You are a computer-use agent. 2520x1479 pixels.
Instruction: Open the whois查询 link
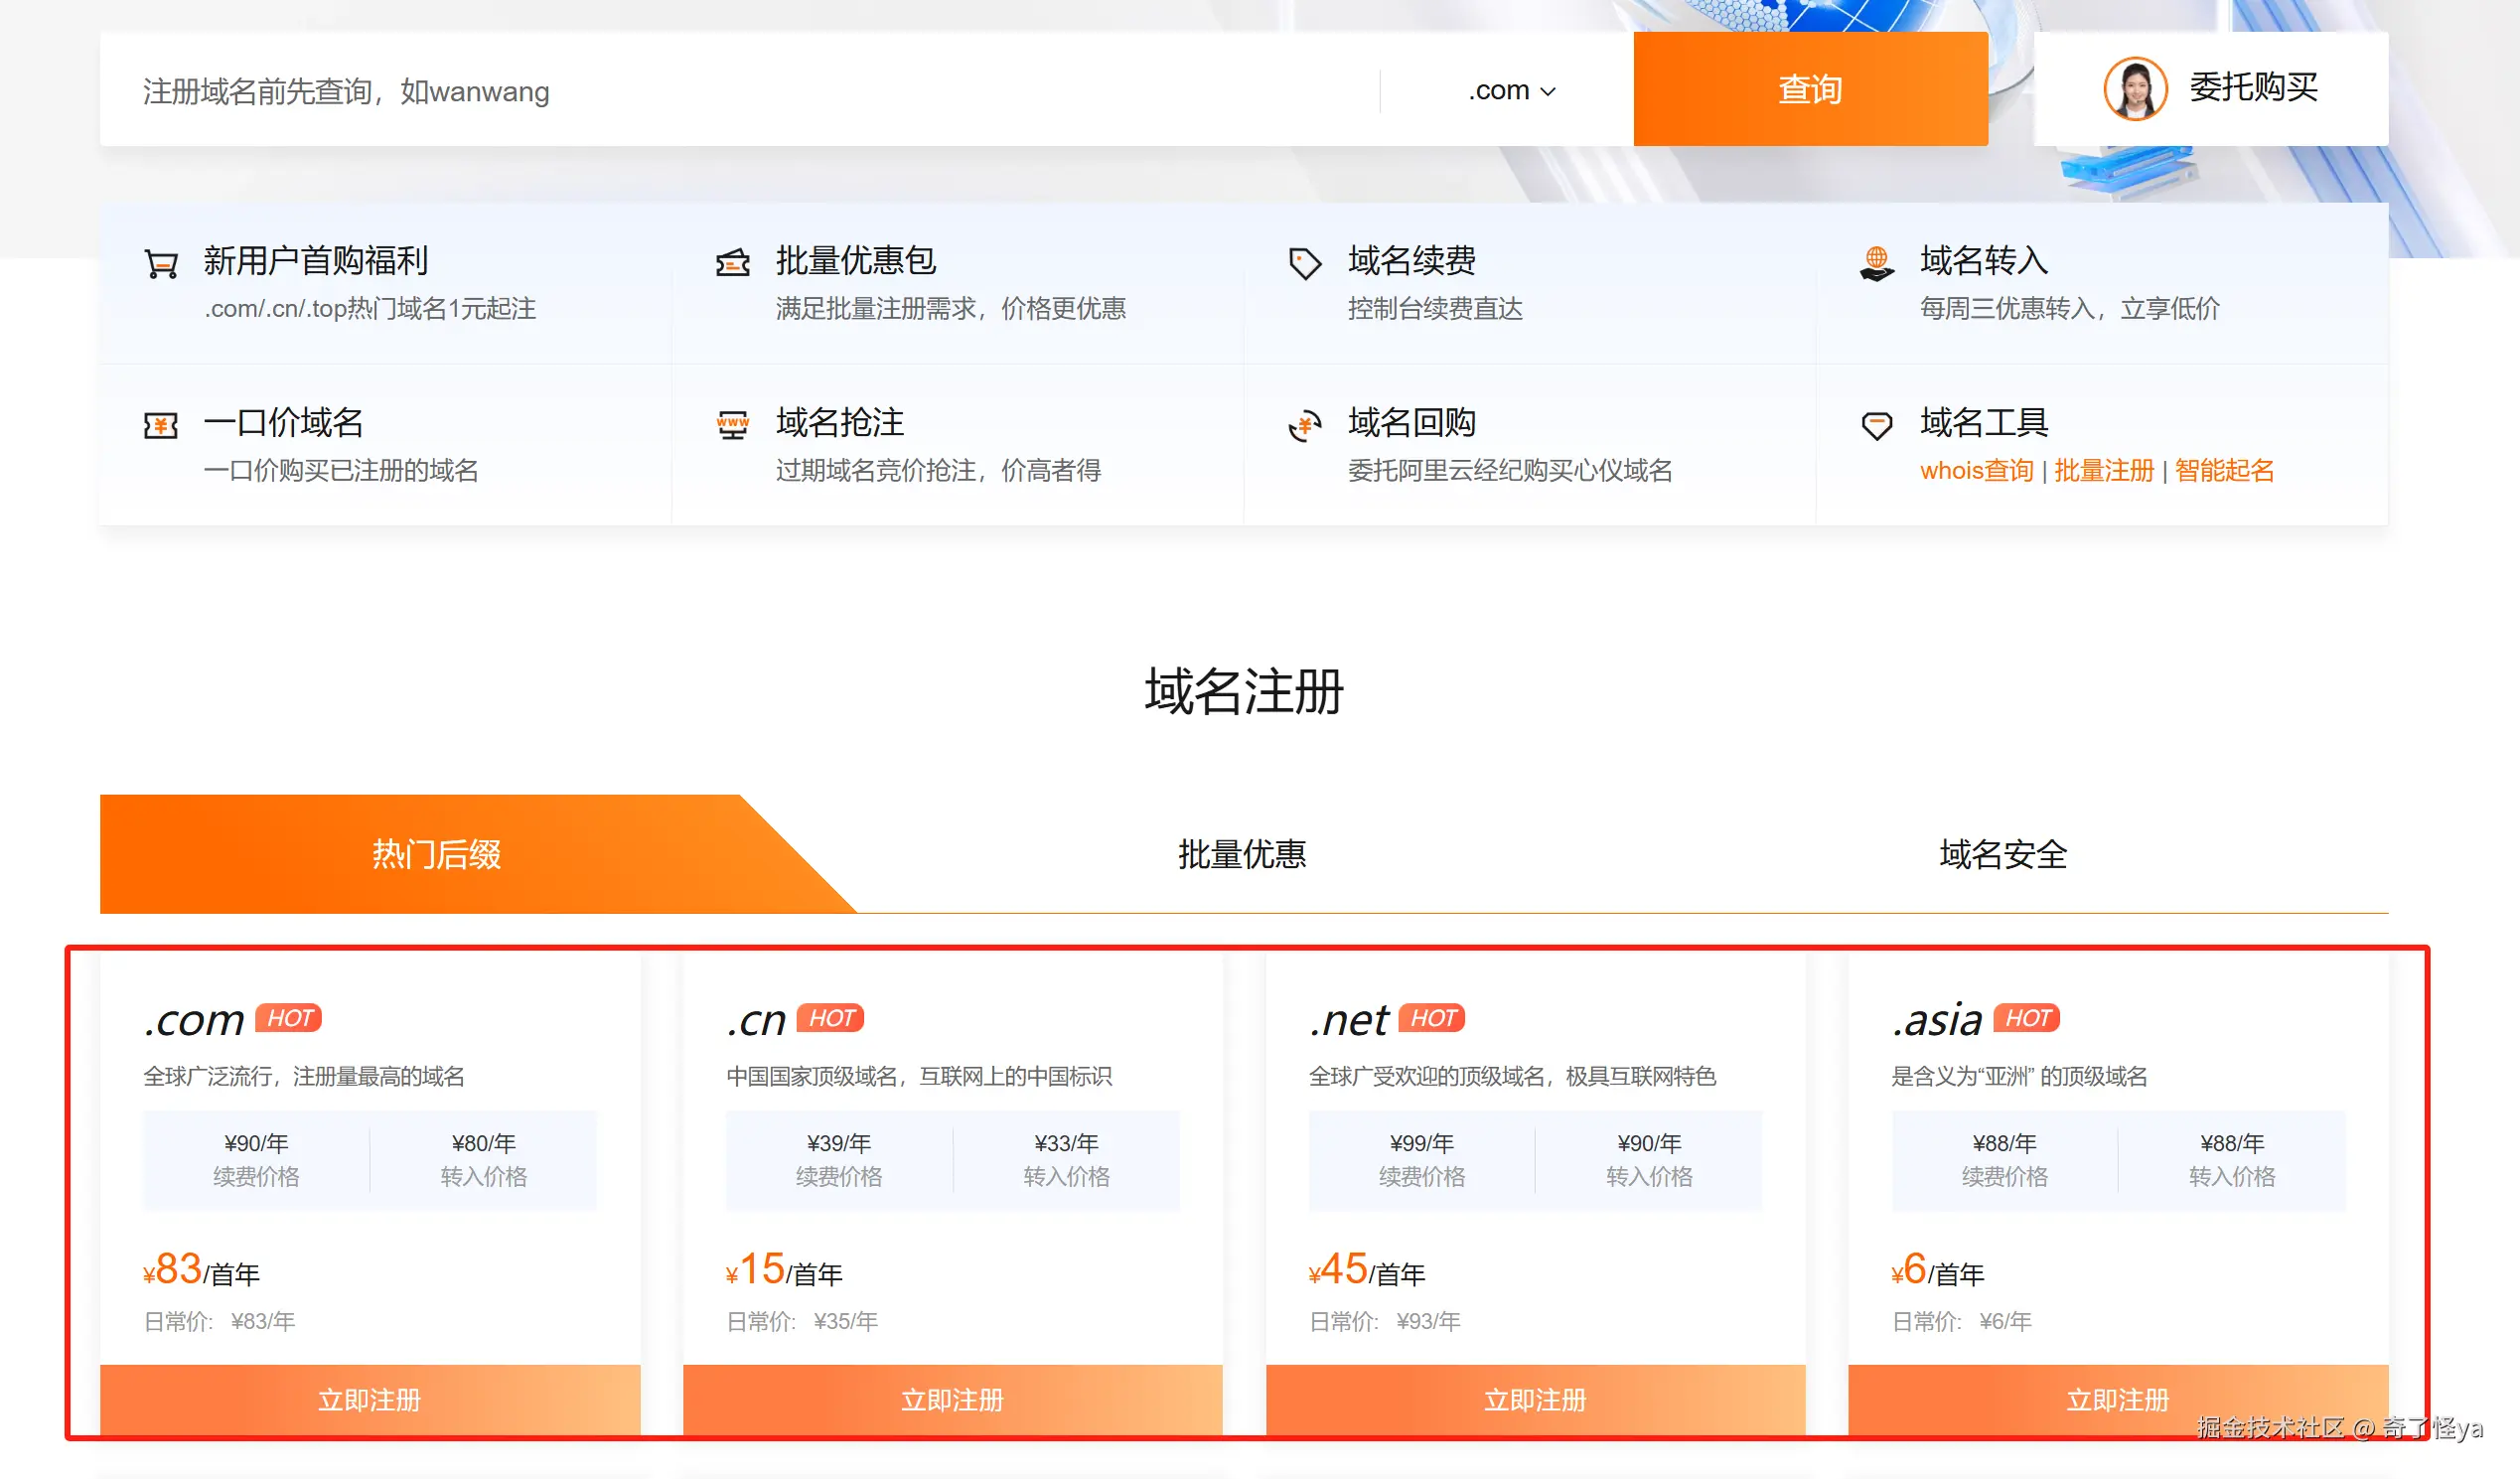pos(1976,471)
